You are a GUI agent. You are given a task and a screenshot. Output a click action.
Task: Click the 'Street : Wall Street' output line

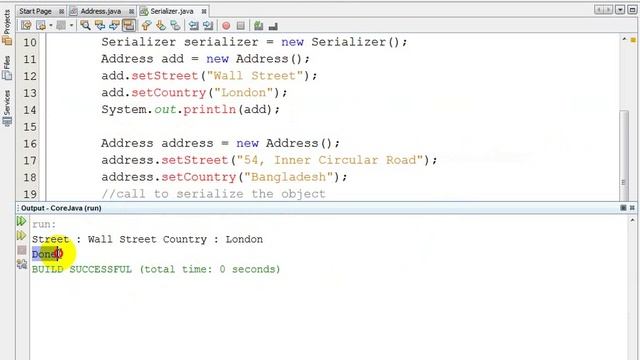click(147, 239)
